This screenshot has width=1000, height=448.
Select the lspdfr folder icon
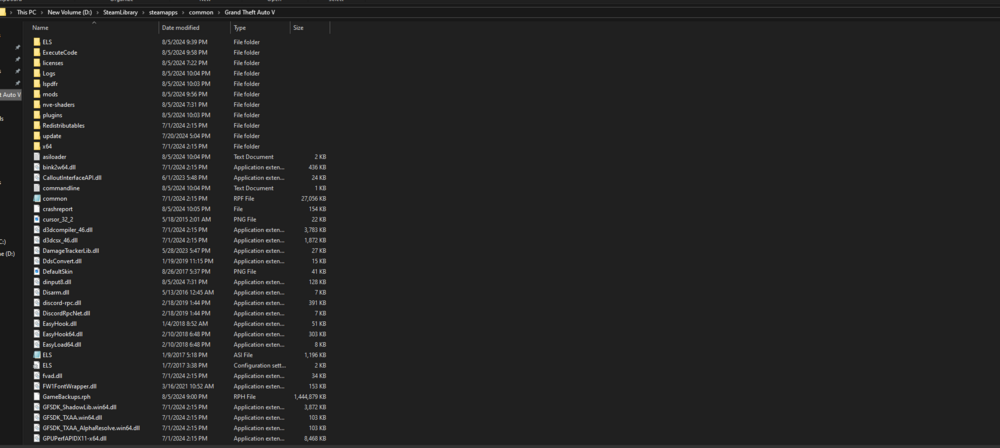(36, 84)
